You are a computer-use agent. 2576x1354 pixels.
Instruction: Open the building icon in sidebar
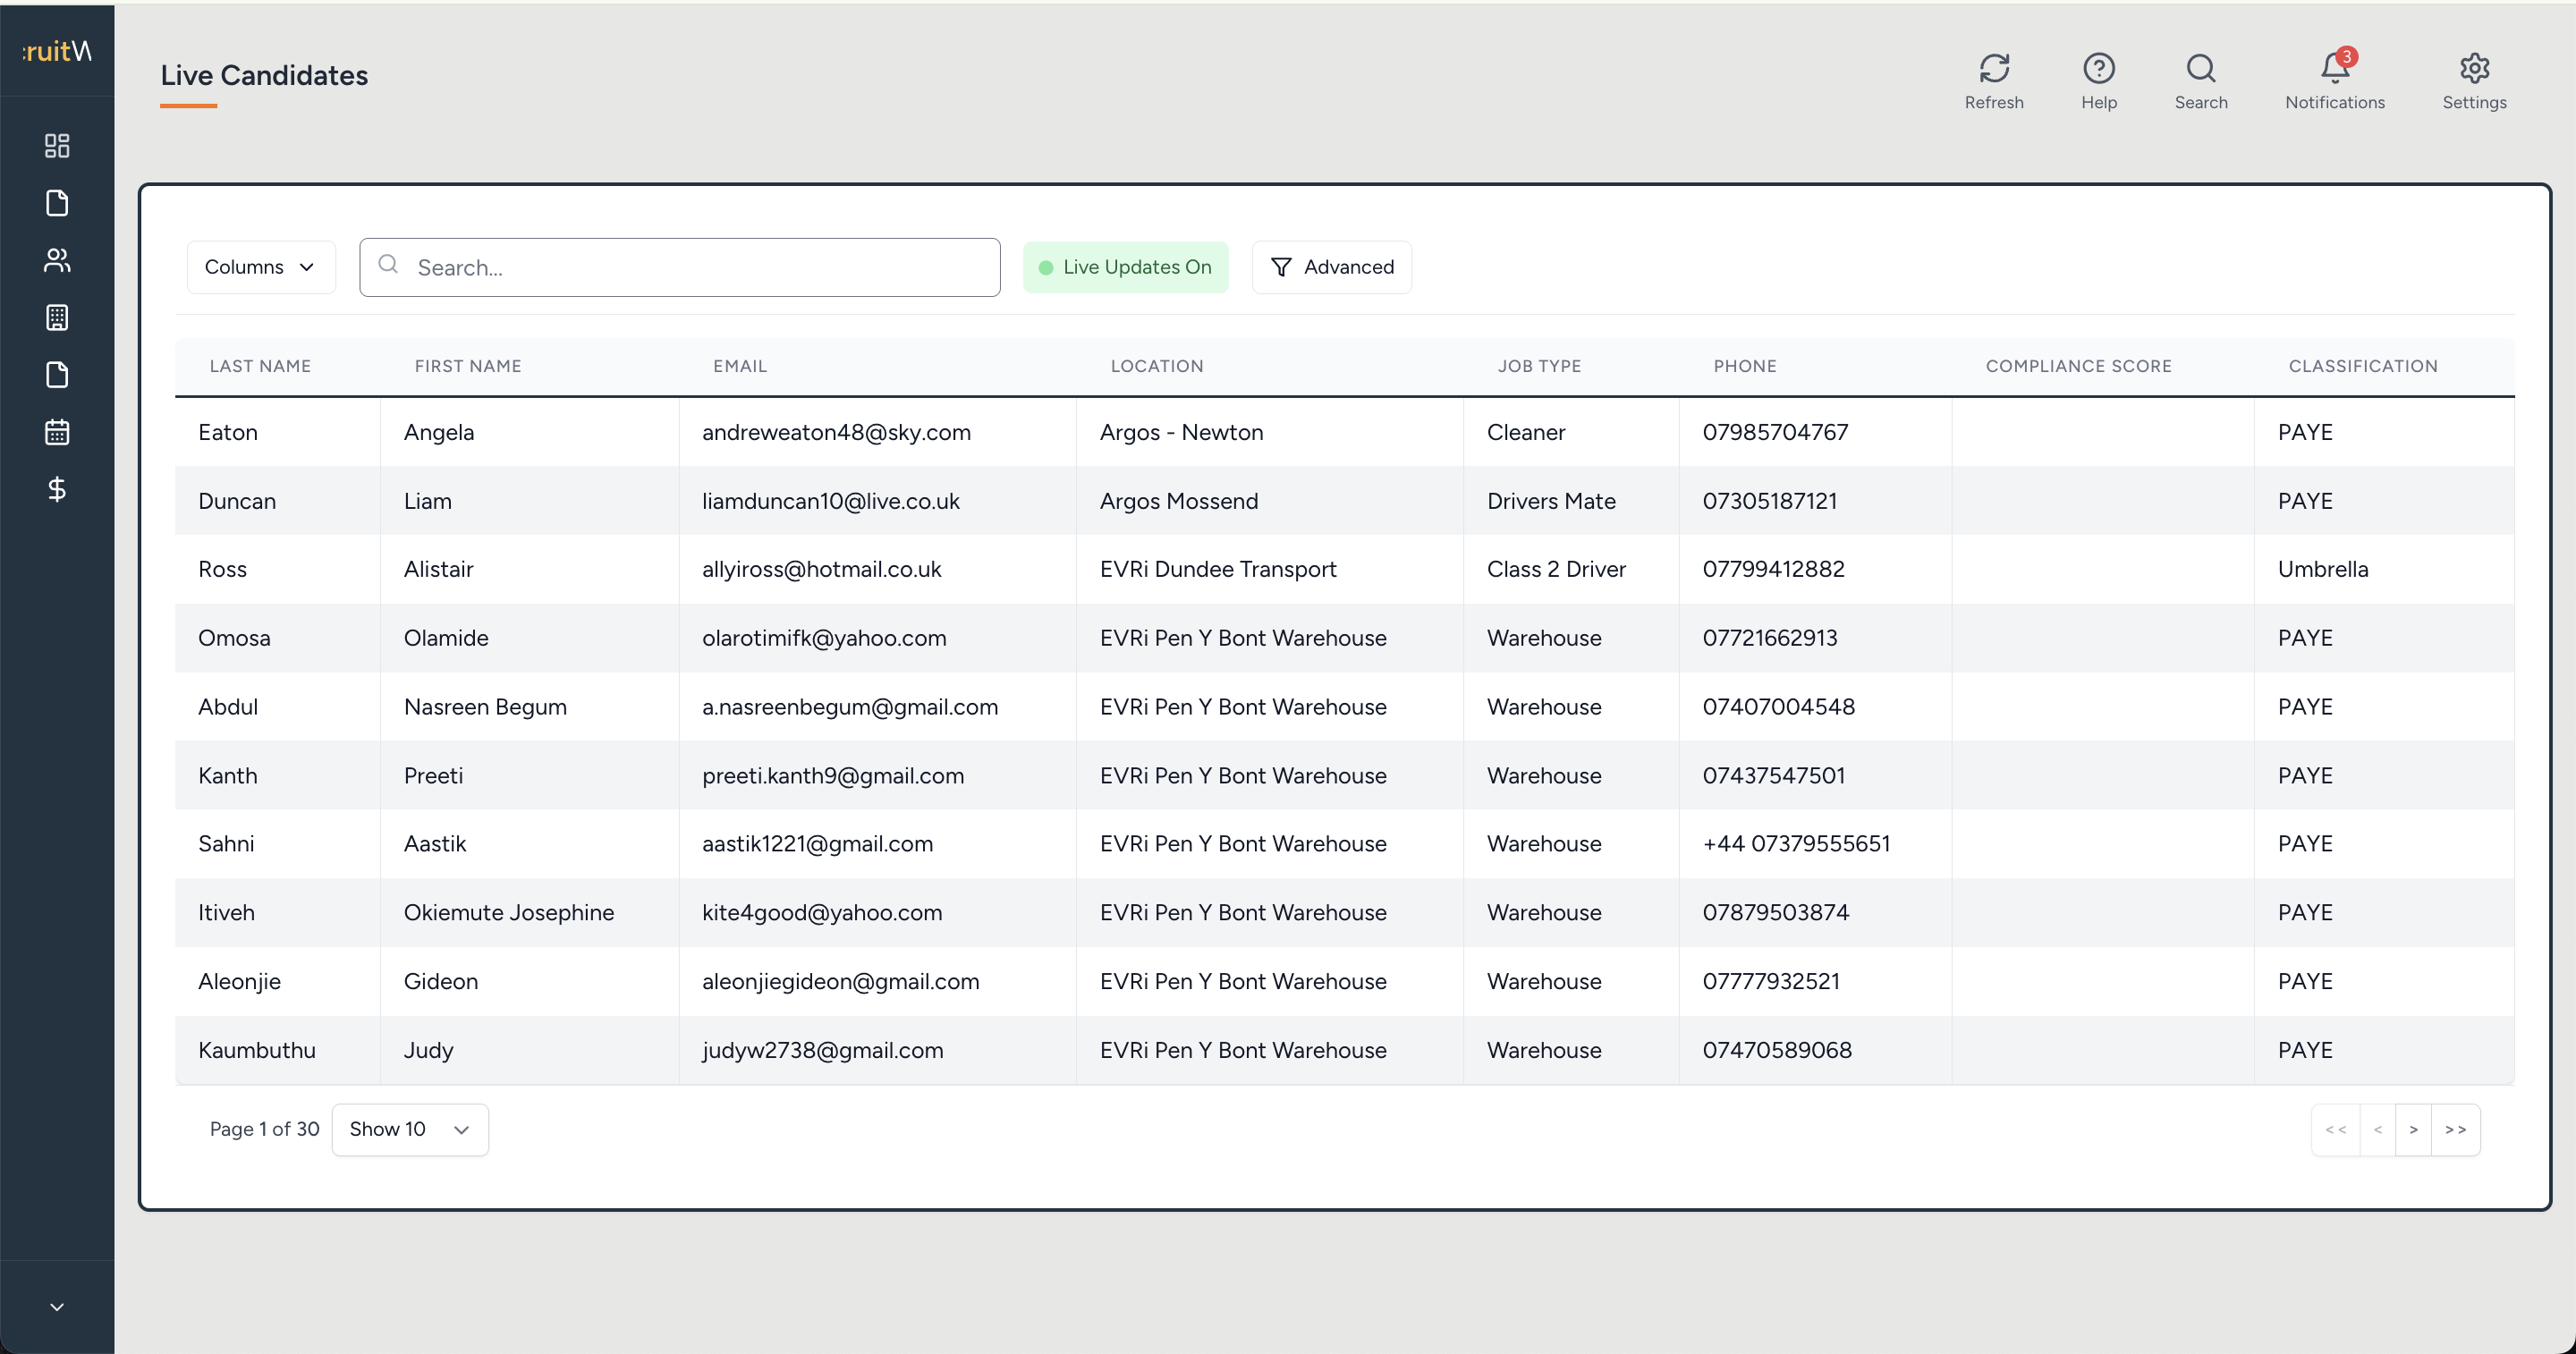coord(57,318)
